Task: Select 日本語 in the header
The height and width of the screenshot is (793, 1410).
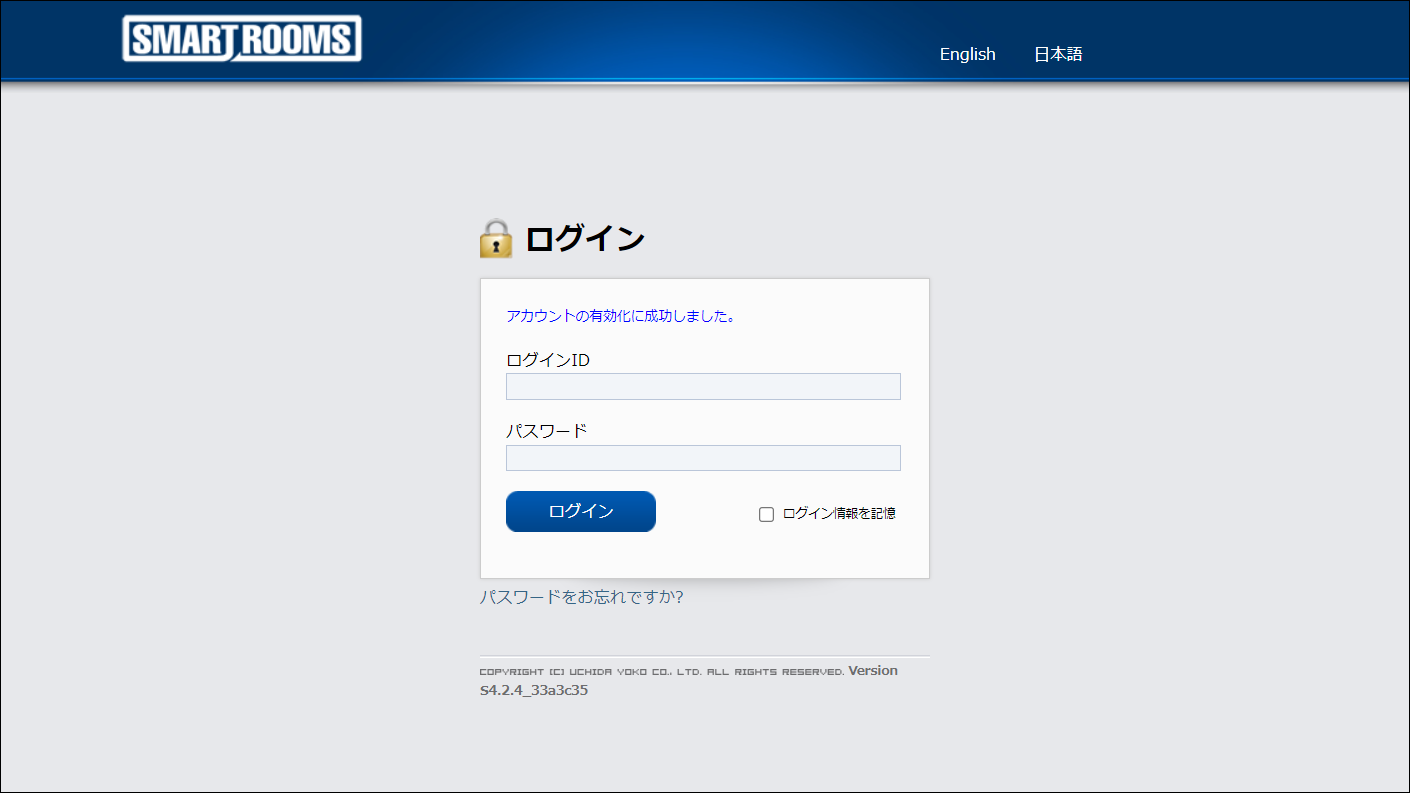Action: 1058,54
